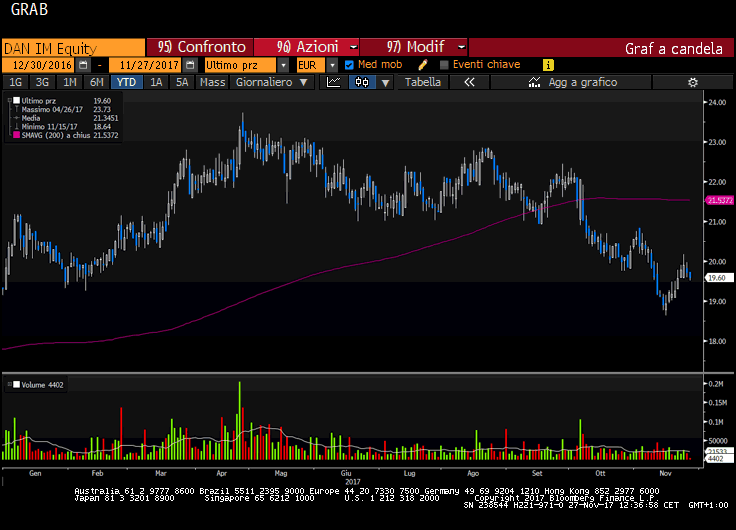Click the magenta SMAVG (200) color swatch
Screen dimensions: 736x530
point(13,136)
